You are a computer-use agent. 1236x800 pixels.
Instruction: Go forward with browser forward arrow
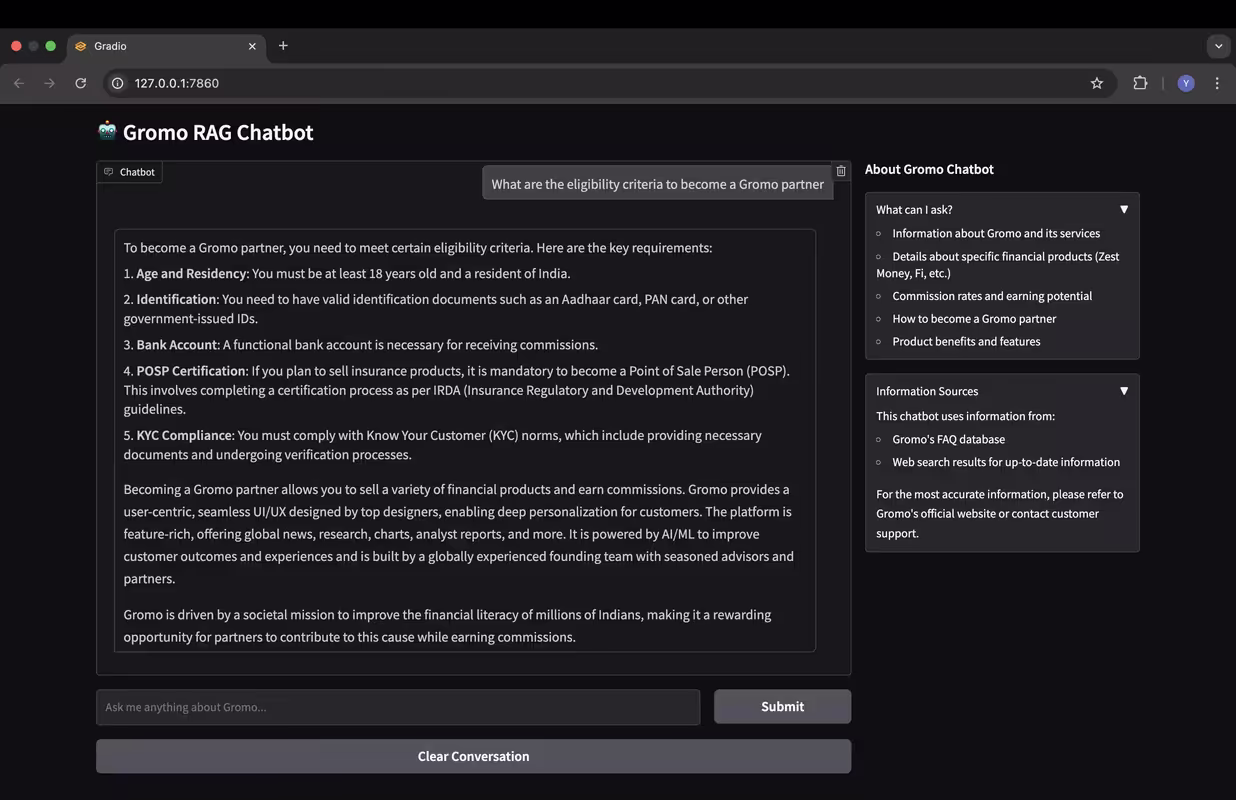[49, 83]
